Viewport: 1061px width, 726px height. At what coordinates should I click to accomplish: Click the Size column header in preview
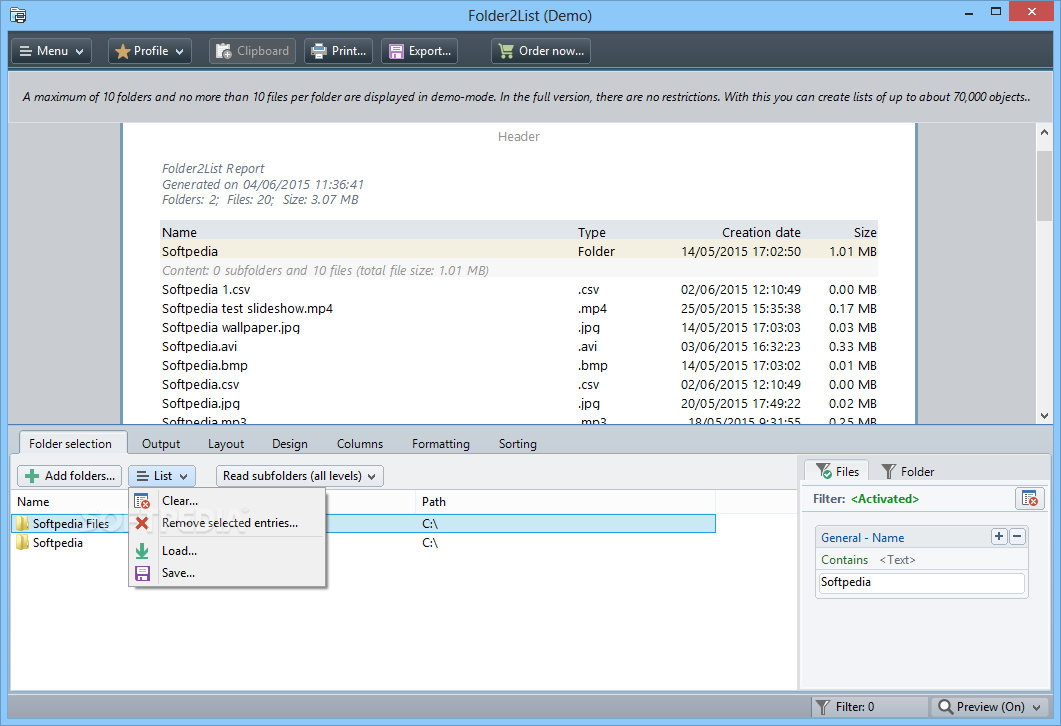coord(865,232)
